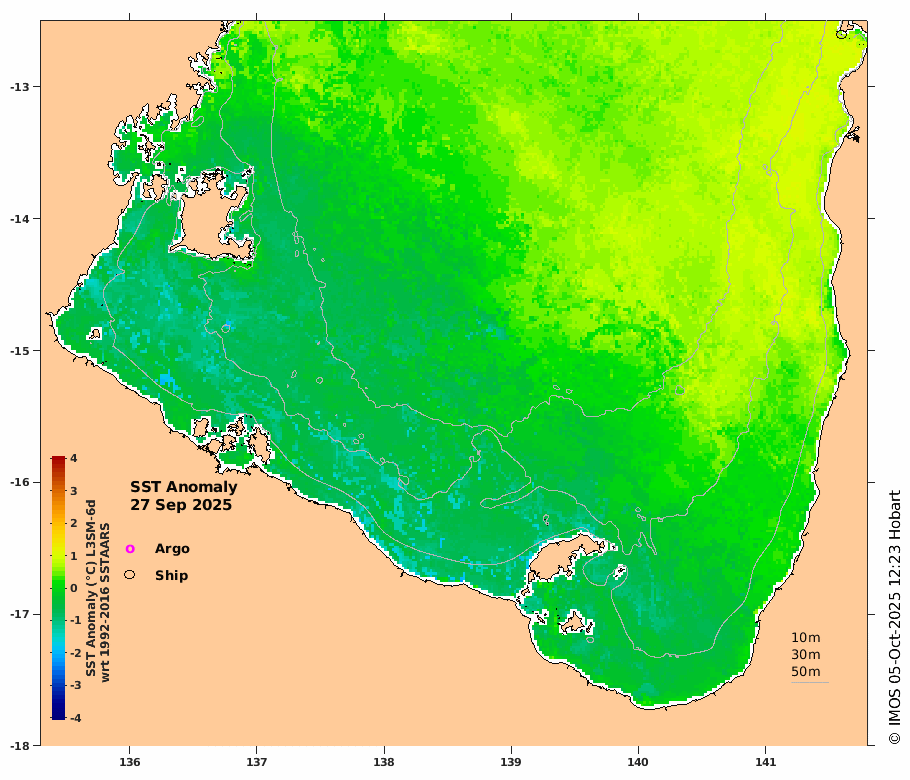Click the 50m contour sample line in legend
910x780 pixels.
810,682
